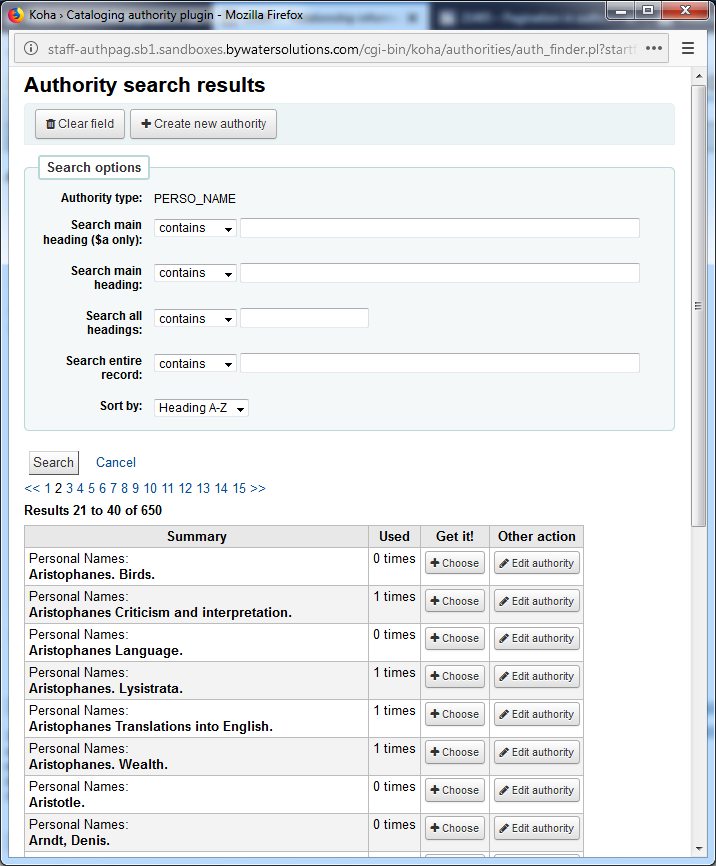Expand the Sort by Heading A-Z dropdown

[201, 408]
